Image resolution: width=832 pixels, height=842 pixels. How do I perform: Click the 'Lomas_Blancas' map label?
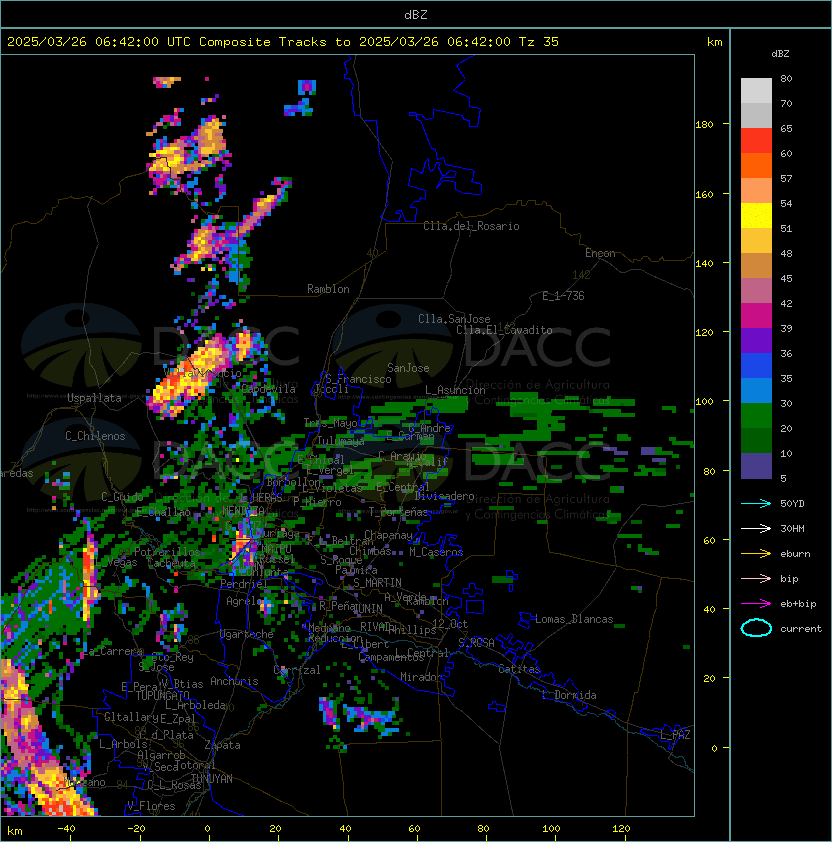tap(574, 619)
